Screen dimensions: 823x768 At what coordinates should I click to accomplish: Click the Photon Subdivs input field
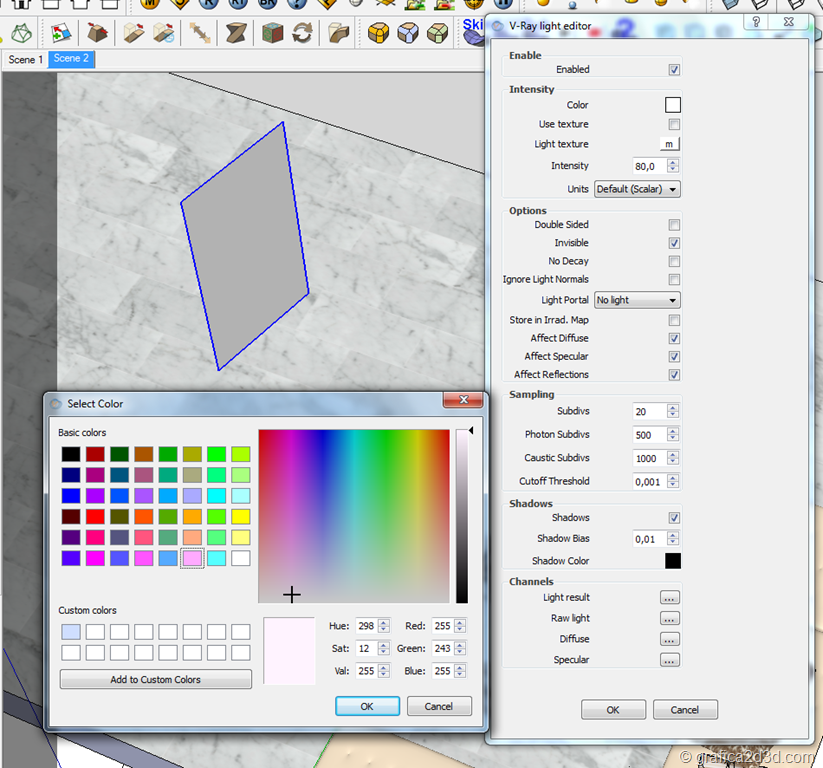click(x=648, y=435)
